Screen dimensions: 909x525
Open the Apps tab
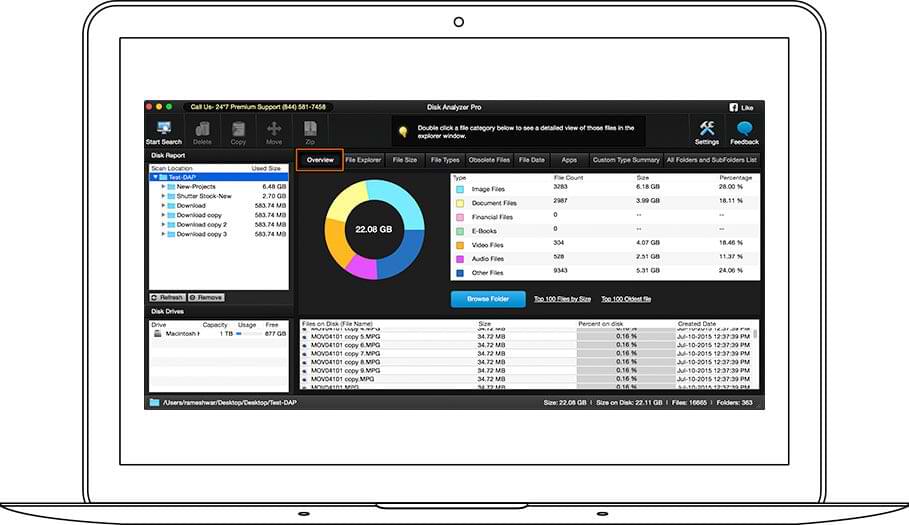click(569, 160)
